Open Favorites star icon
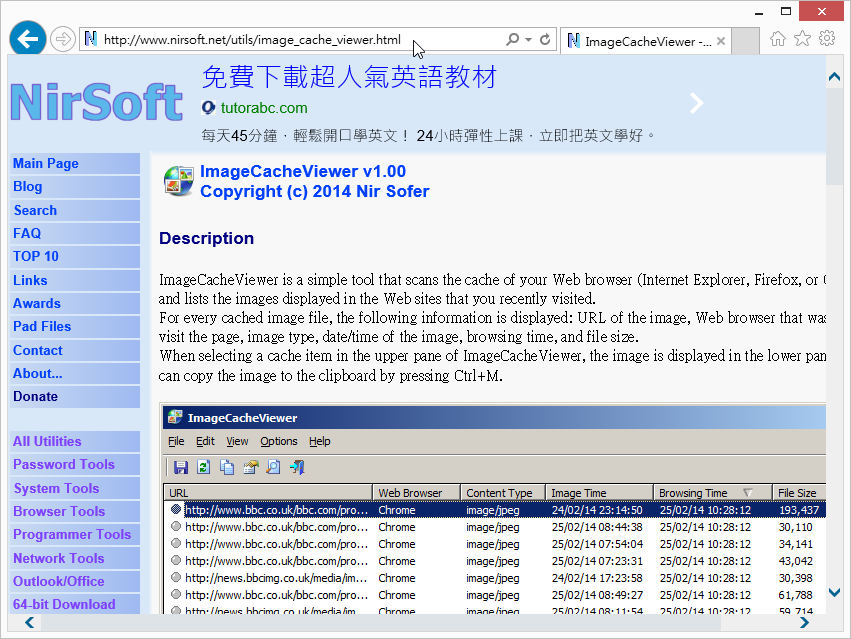Viewport: 851px width, 639px height. (802, 39)
